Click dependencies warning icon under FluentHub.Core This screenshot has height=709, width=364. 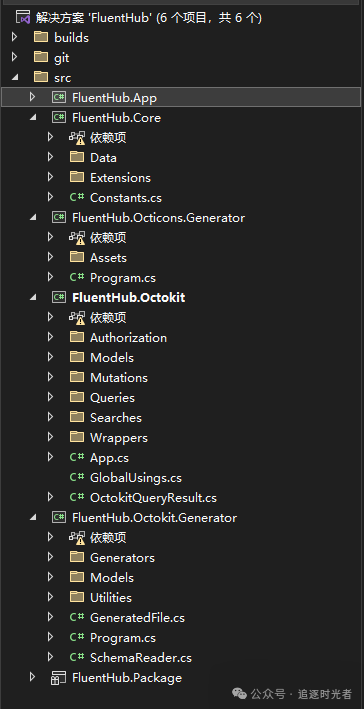pos(77,137)
